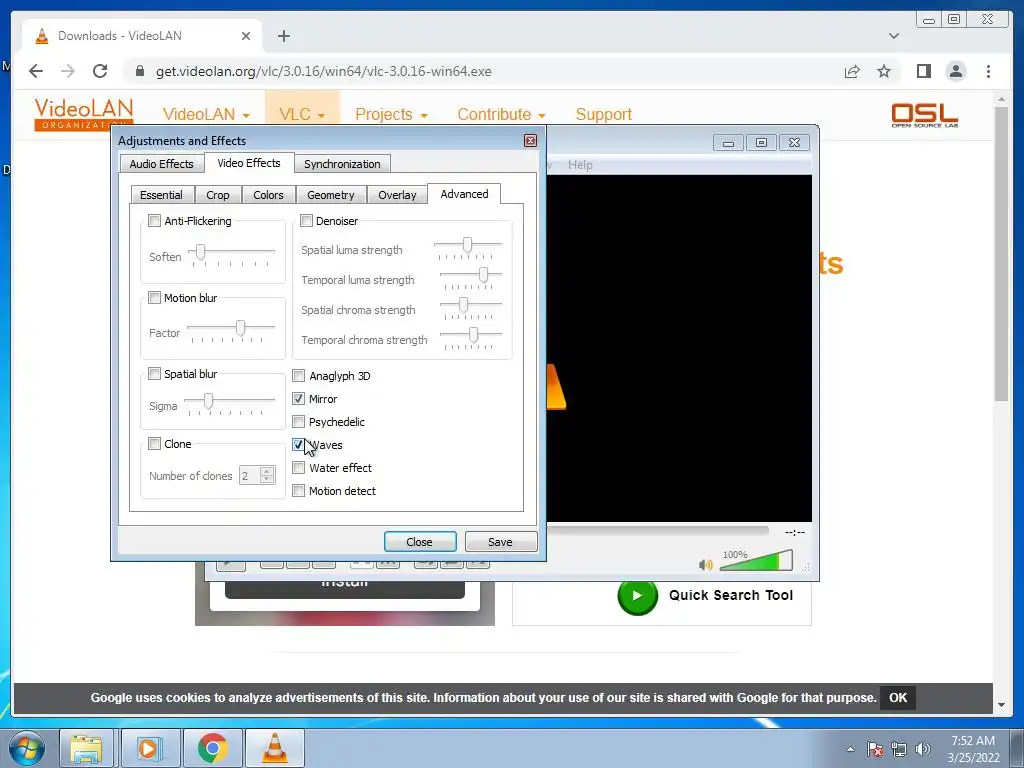Click Quick Search Tool text link
The width and height of the screenshot is (1024, 768).
731,595
